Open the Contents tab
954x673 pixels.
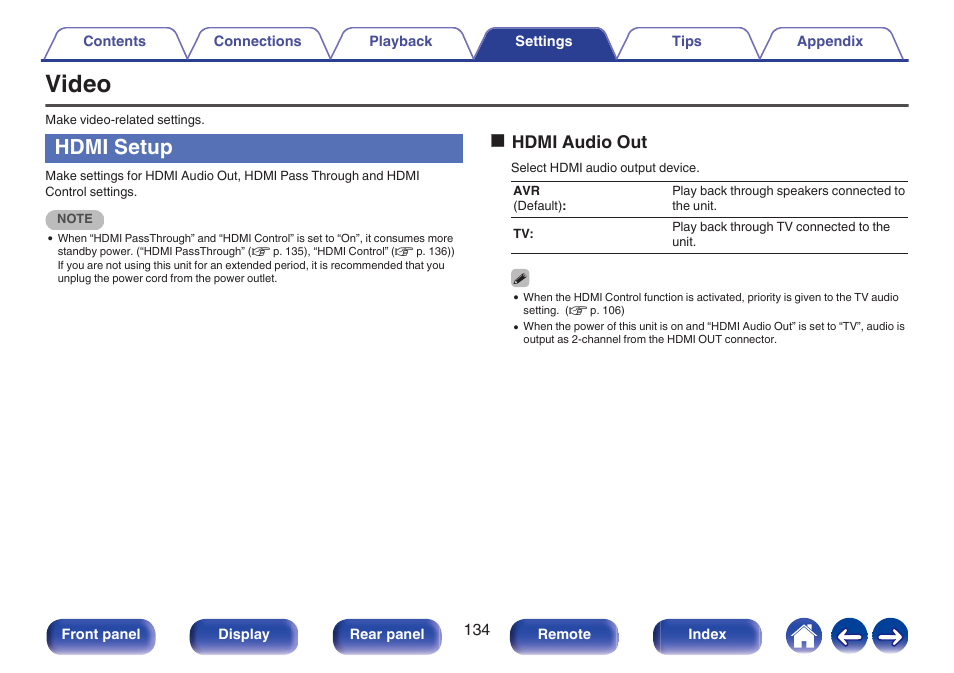click(114, 42)
